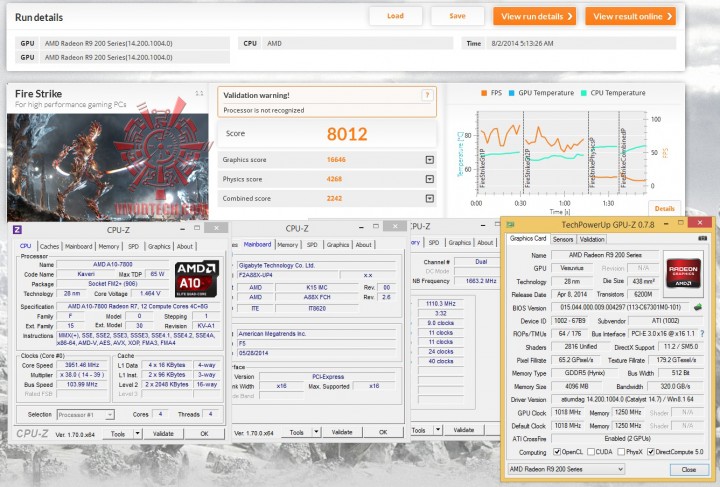Click the NB Frequency value 1663.2 MHz
Viewport: 720px width, 487px height.
point(481,280)
